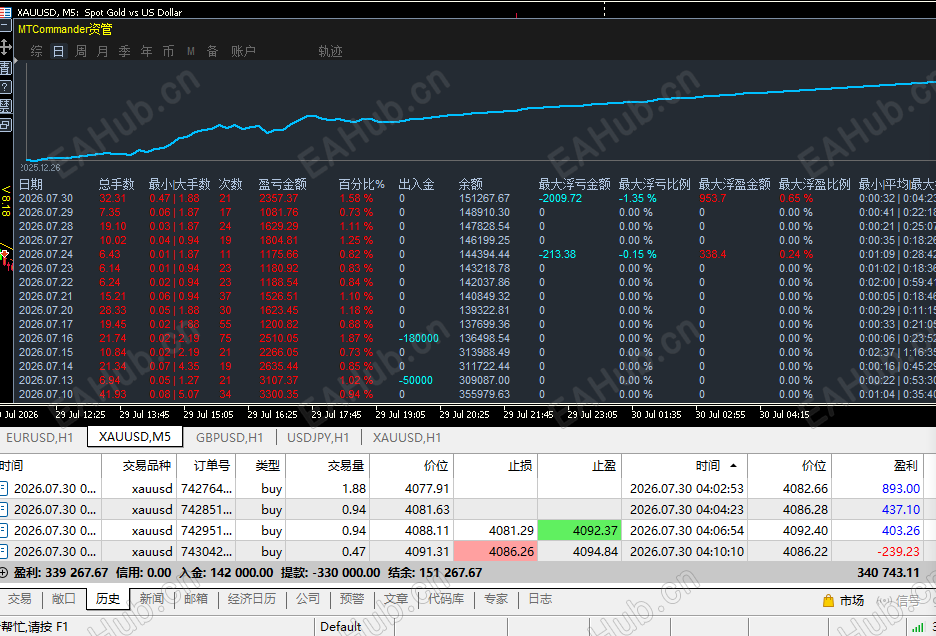This screenshot has width=936, height=636.
Task: Open the 文章 articles terminal tab
Action: pos(396,599)
